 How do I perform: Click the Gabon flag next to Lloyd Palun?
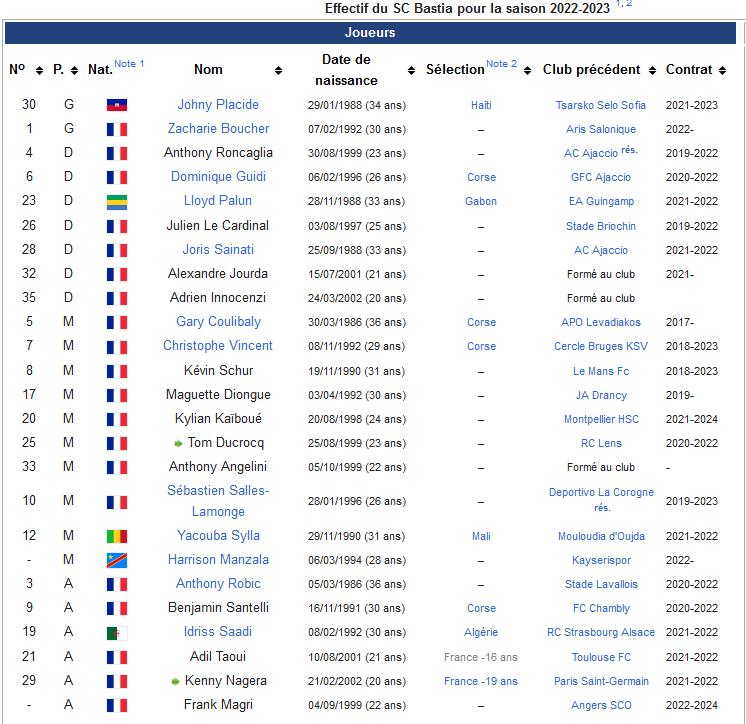click(x=117, y=202)
